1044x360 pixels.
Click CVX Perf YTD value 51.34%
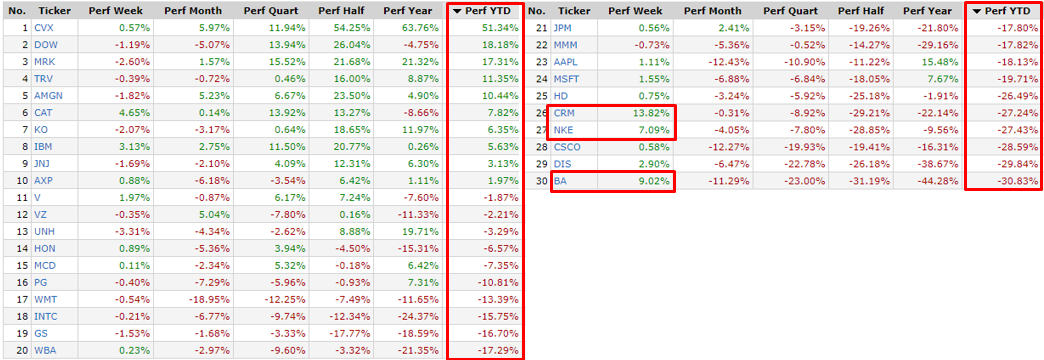click(x=501, y=28)
